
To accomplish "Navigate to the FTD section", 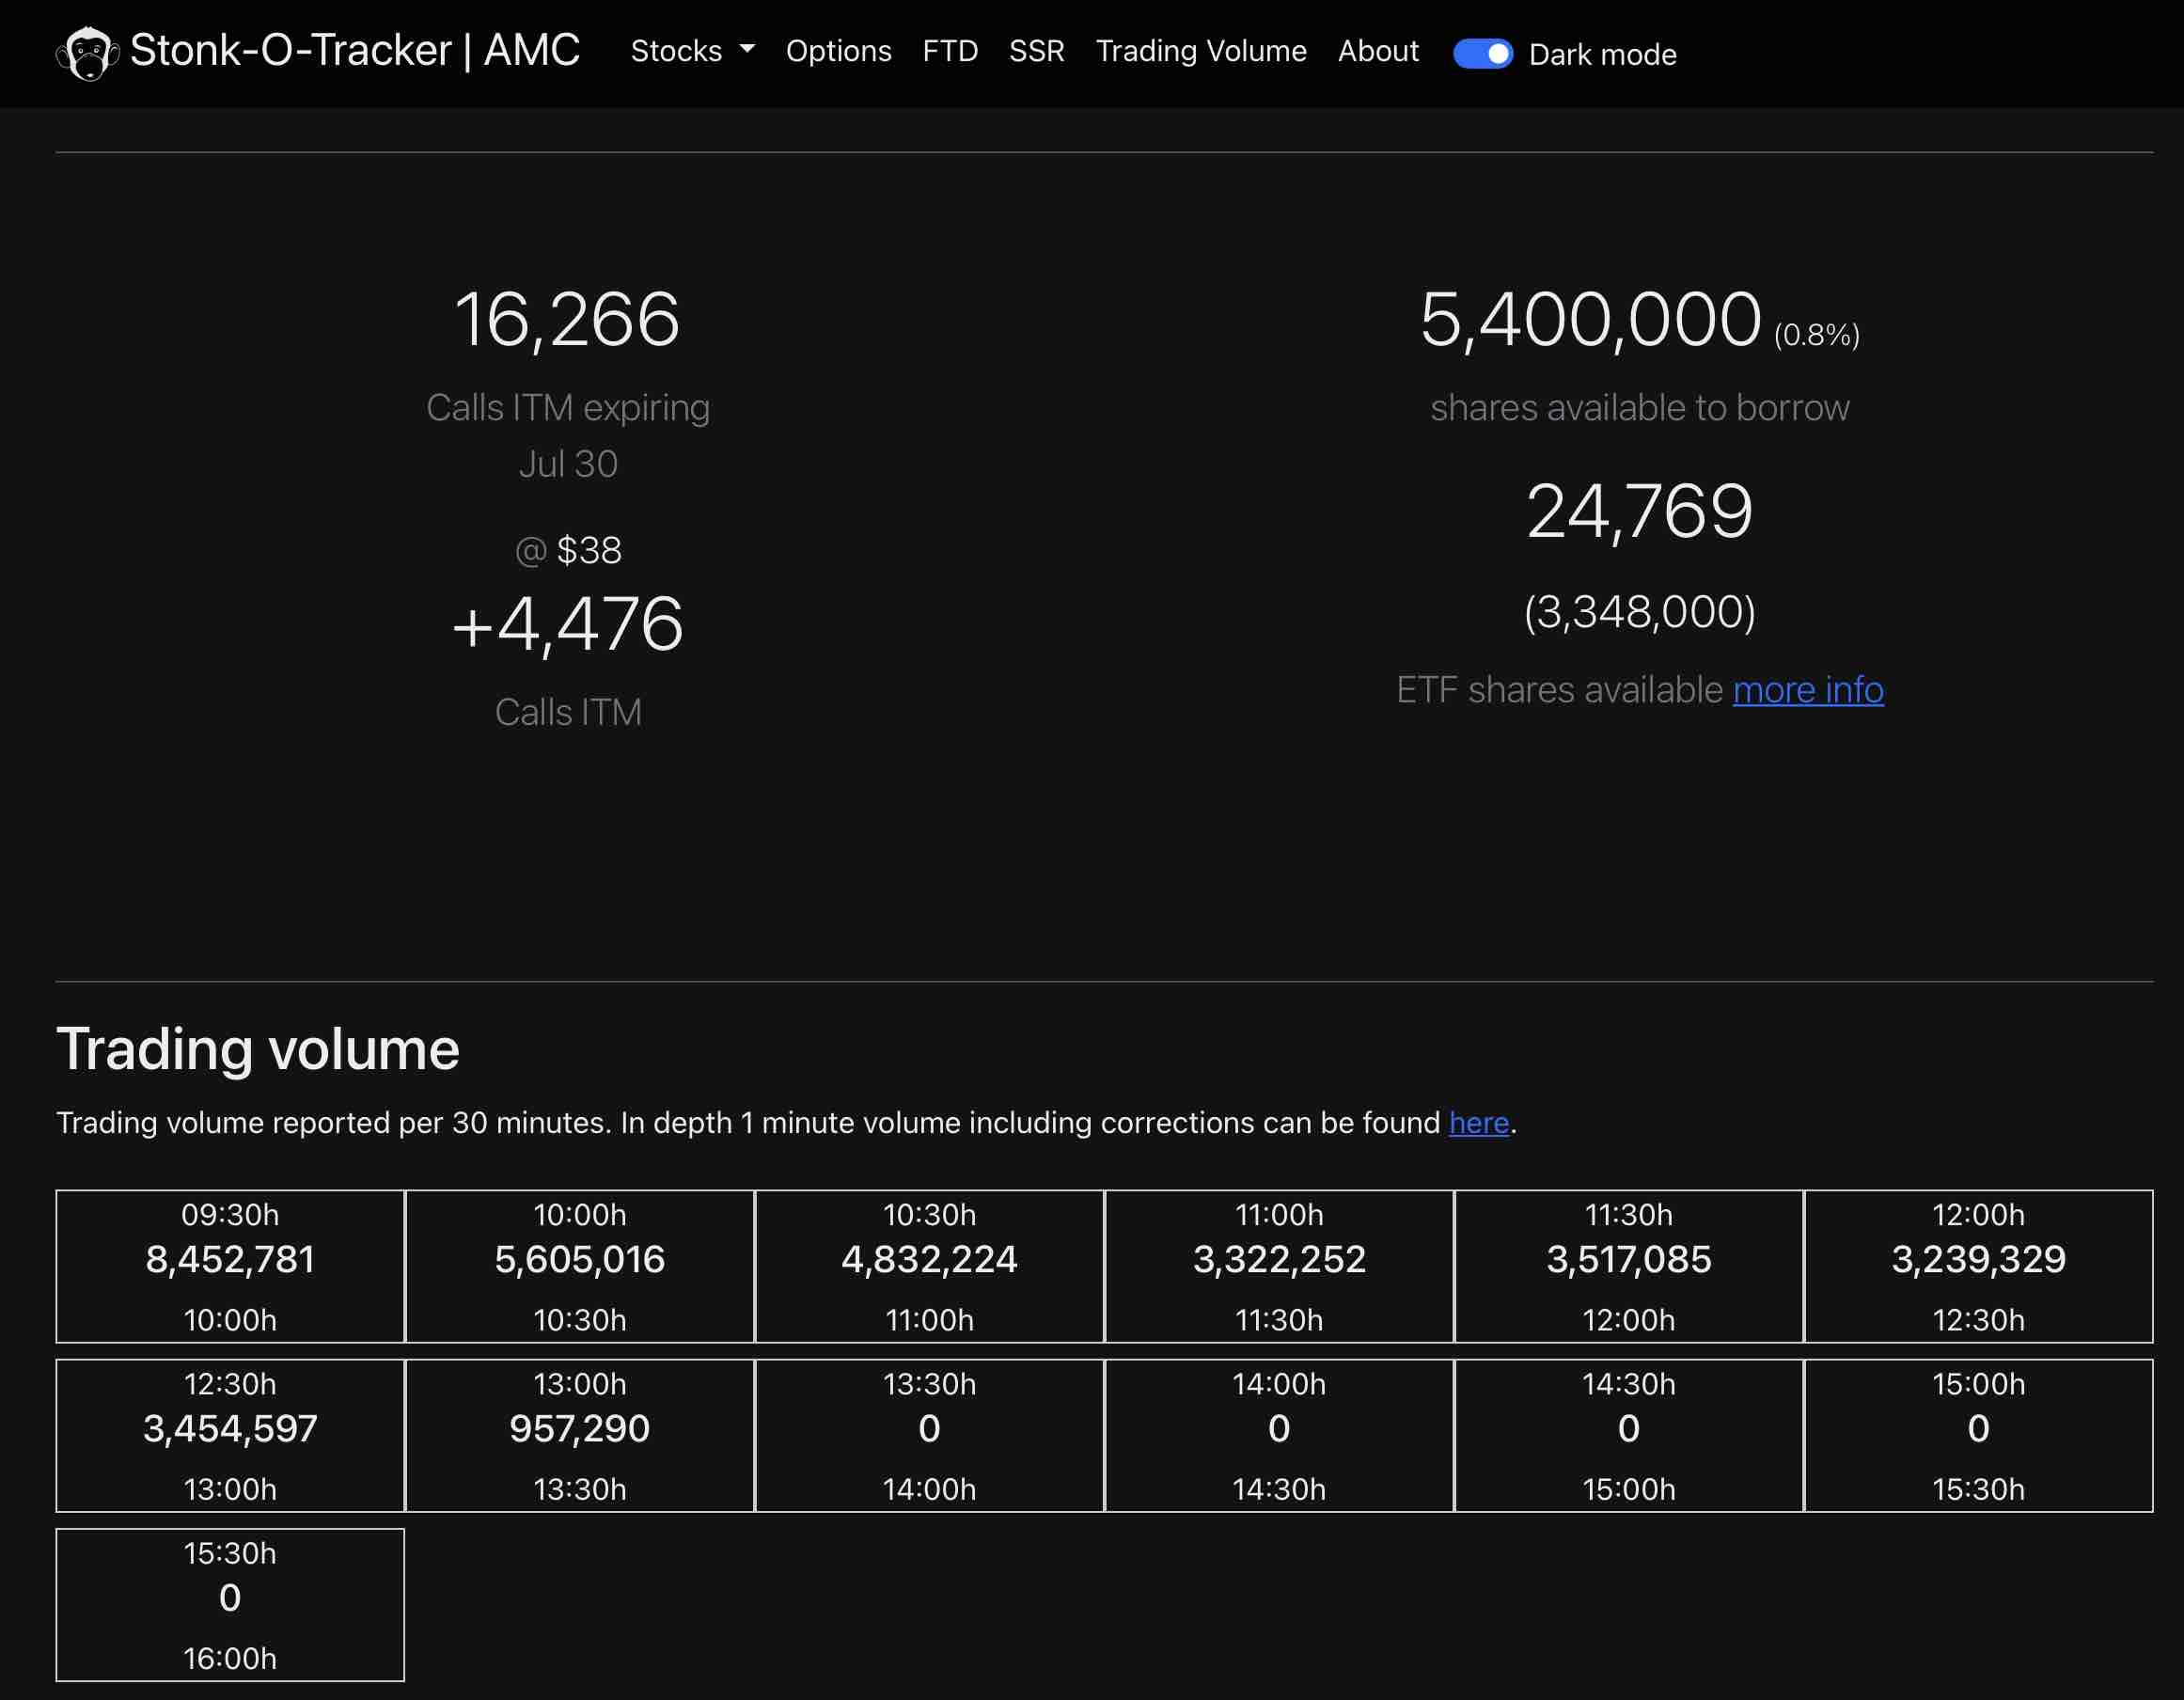I will pyautogui.click(x=950, y=51).
